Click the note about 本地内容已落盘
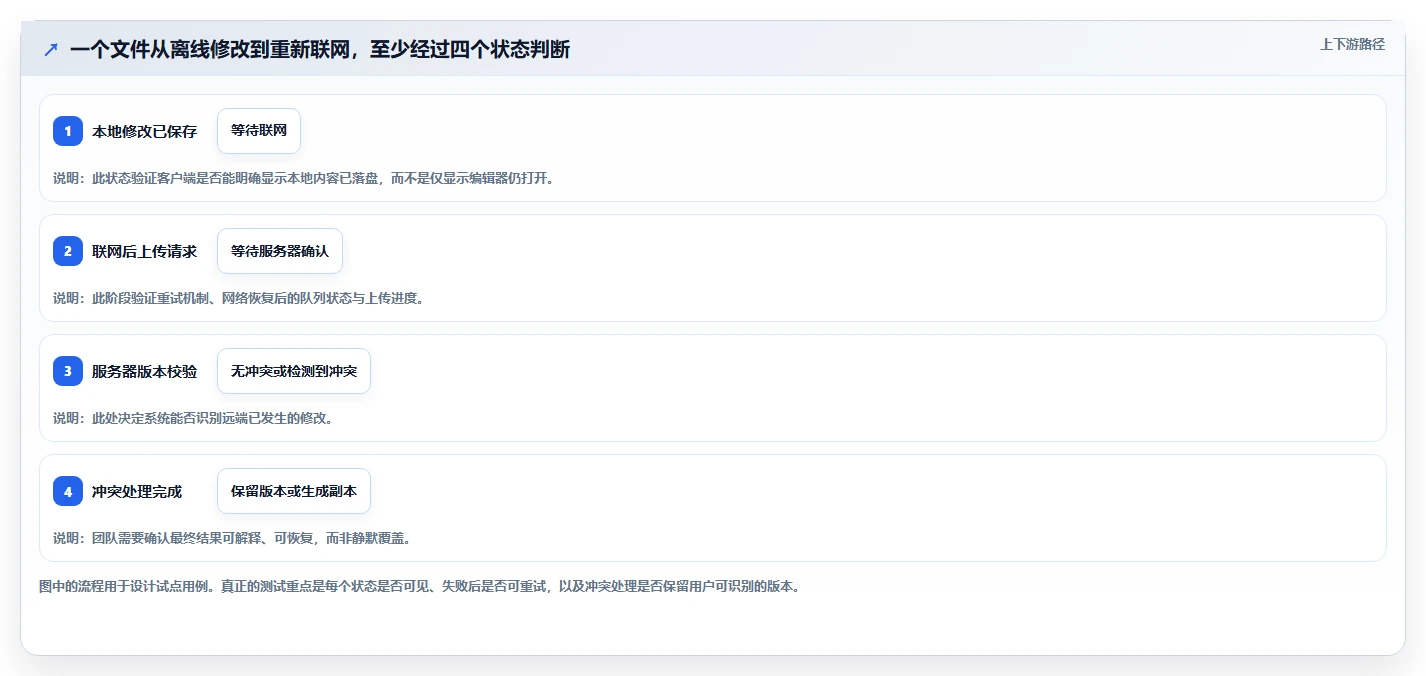Viewport: 1426px width, 676px height. 303,178
